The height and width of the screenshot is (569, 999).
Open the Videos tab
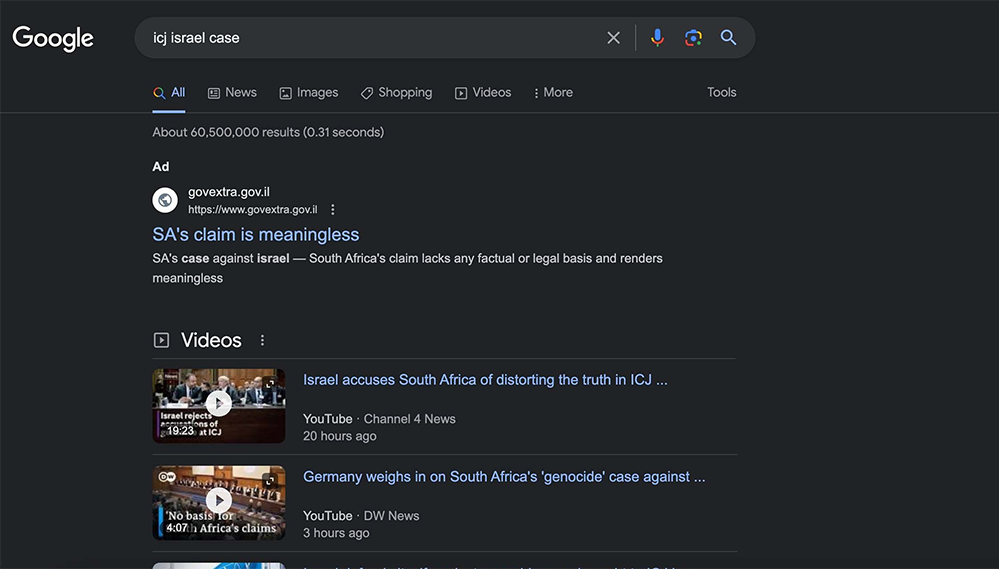click(482, 93)
